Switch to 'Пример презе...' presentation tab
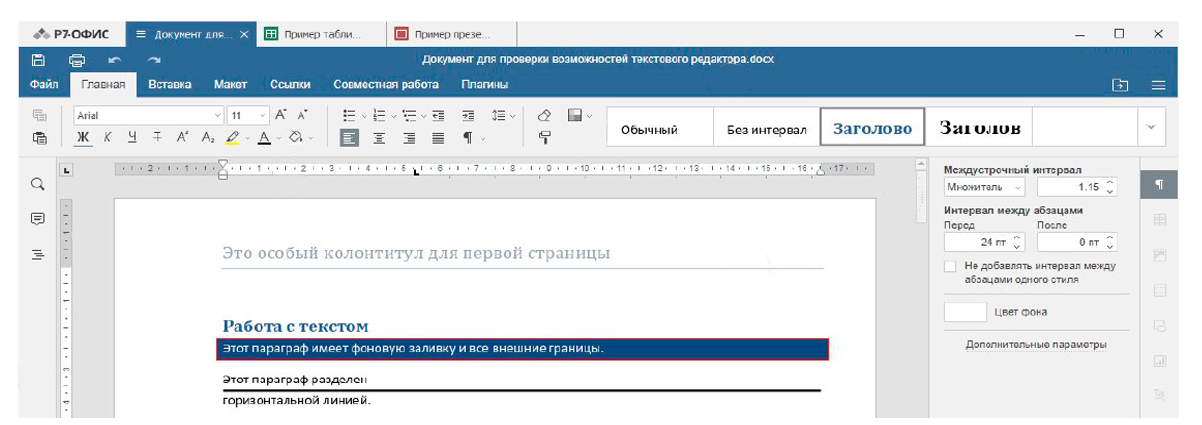Image resolution: width=1202 pixels, height=425 pixels. pos(450,33)
